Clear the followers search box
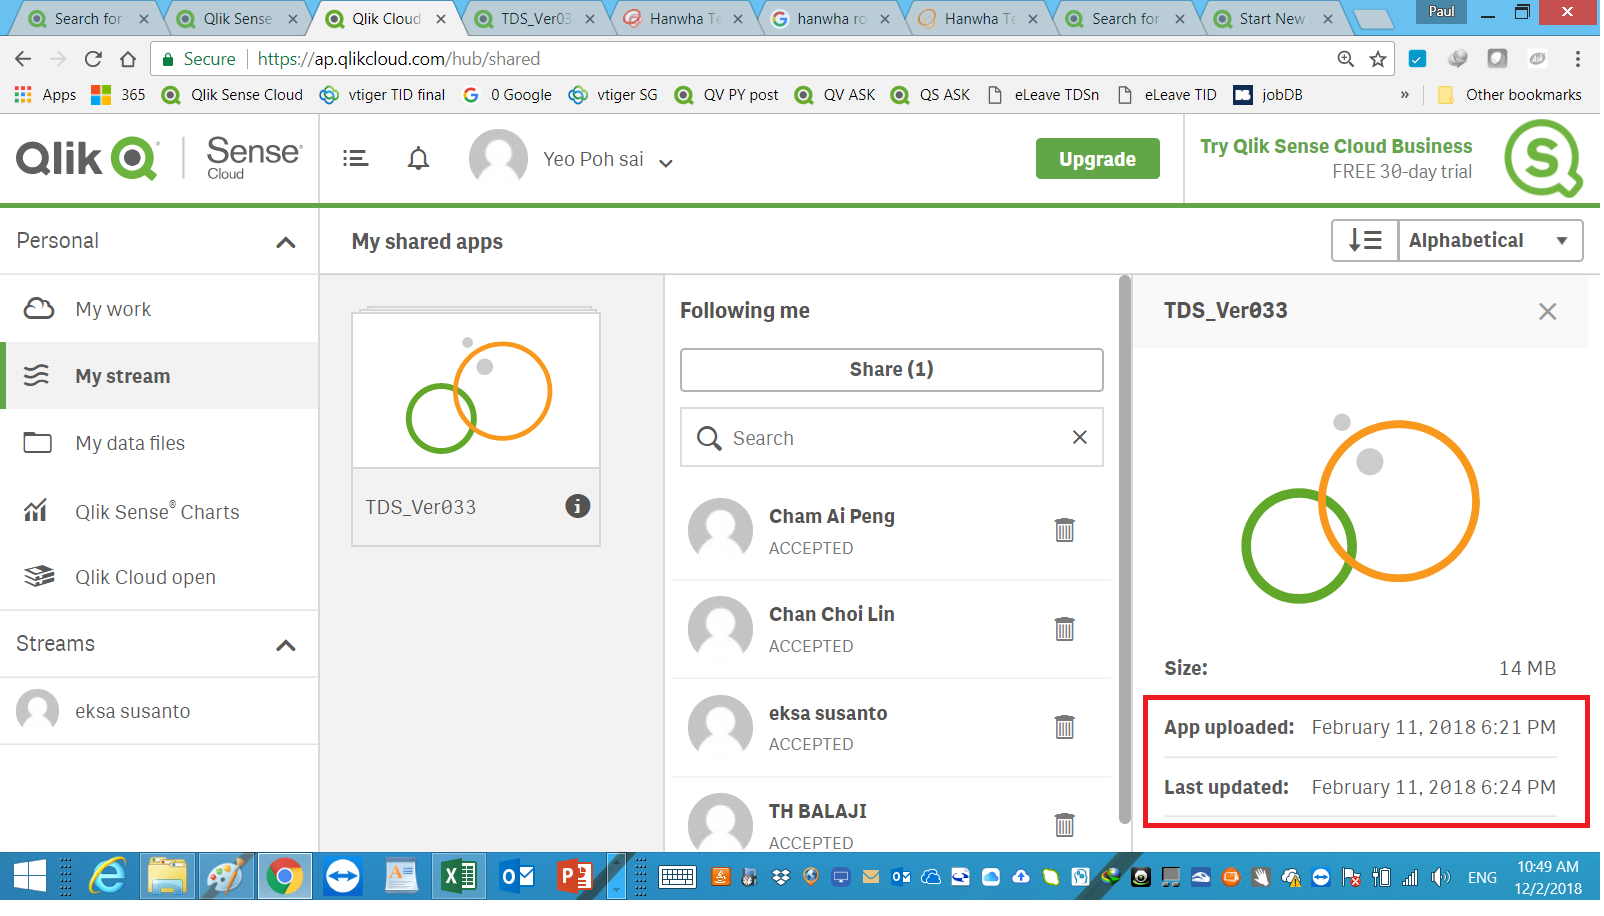The image size is (1604, 916). (1079, 437)
